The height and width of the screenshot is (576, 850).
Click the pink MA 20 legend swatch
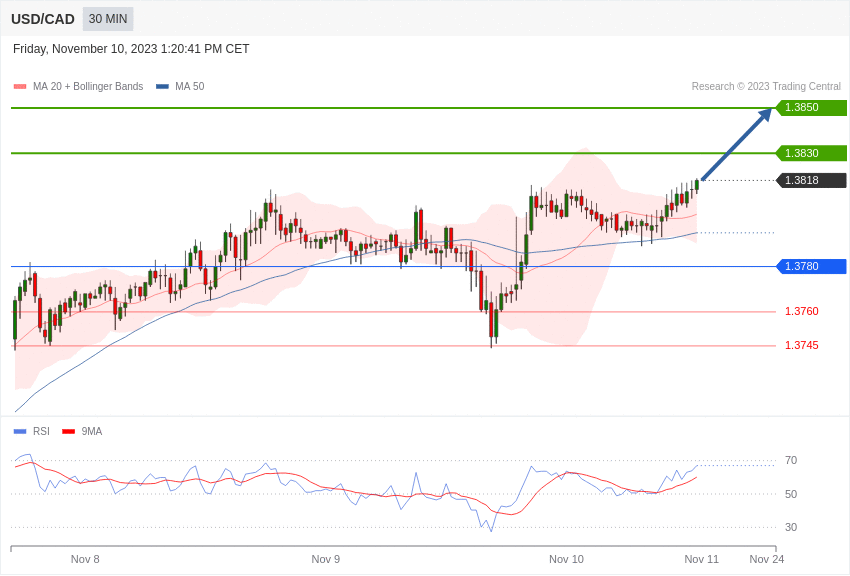20,87
